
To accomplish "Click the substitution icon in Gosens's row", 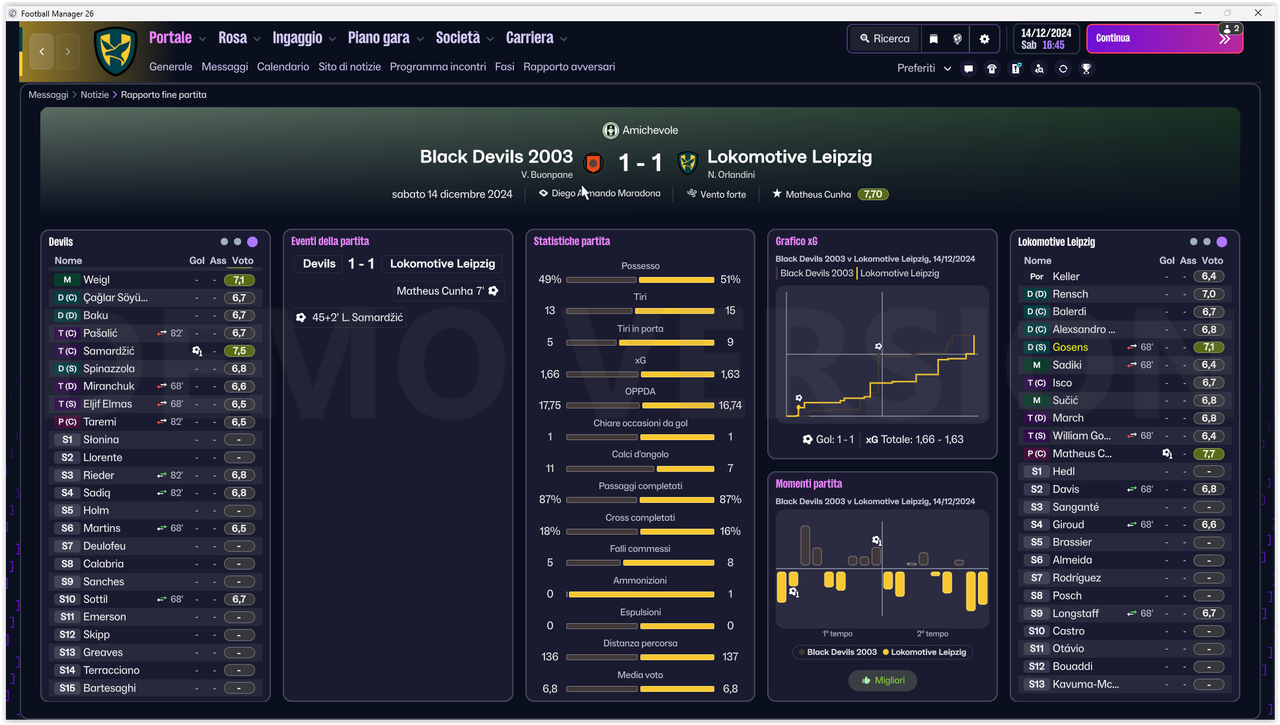I will [x=1132, y=347].
